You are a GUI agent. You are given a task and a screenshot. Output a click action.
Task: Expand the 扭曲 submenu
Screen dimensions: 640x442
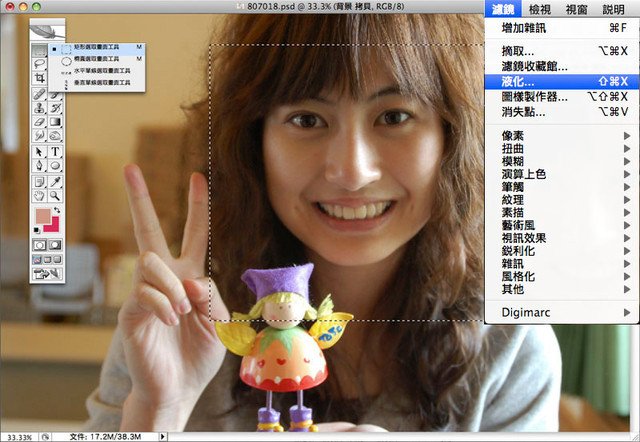point(562,149)
